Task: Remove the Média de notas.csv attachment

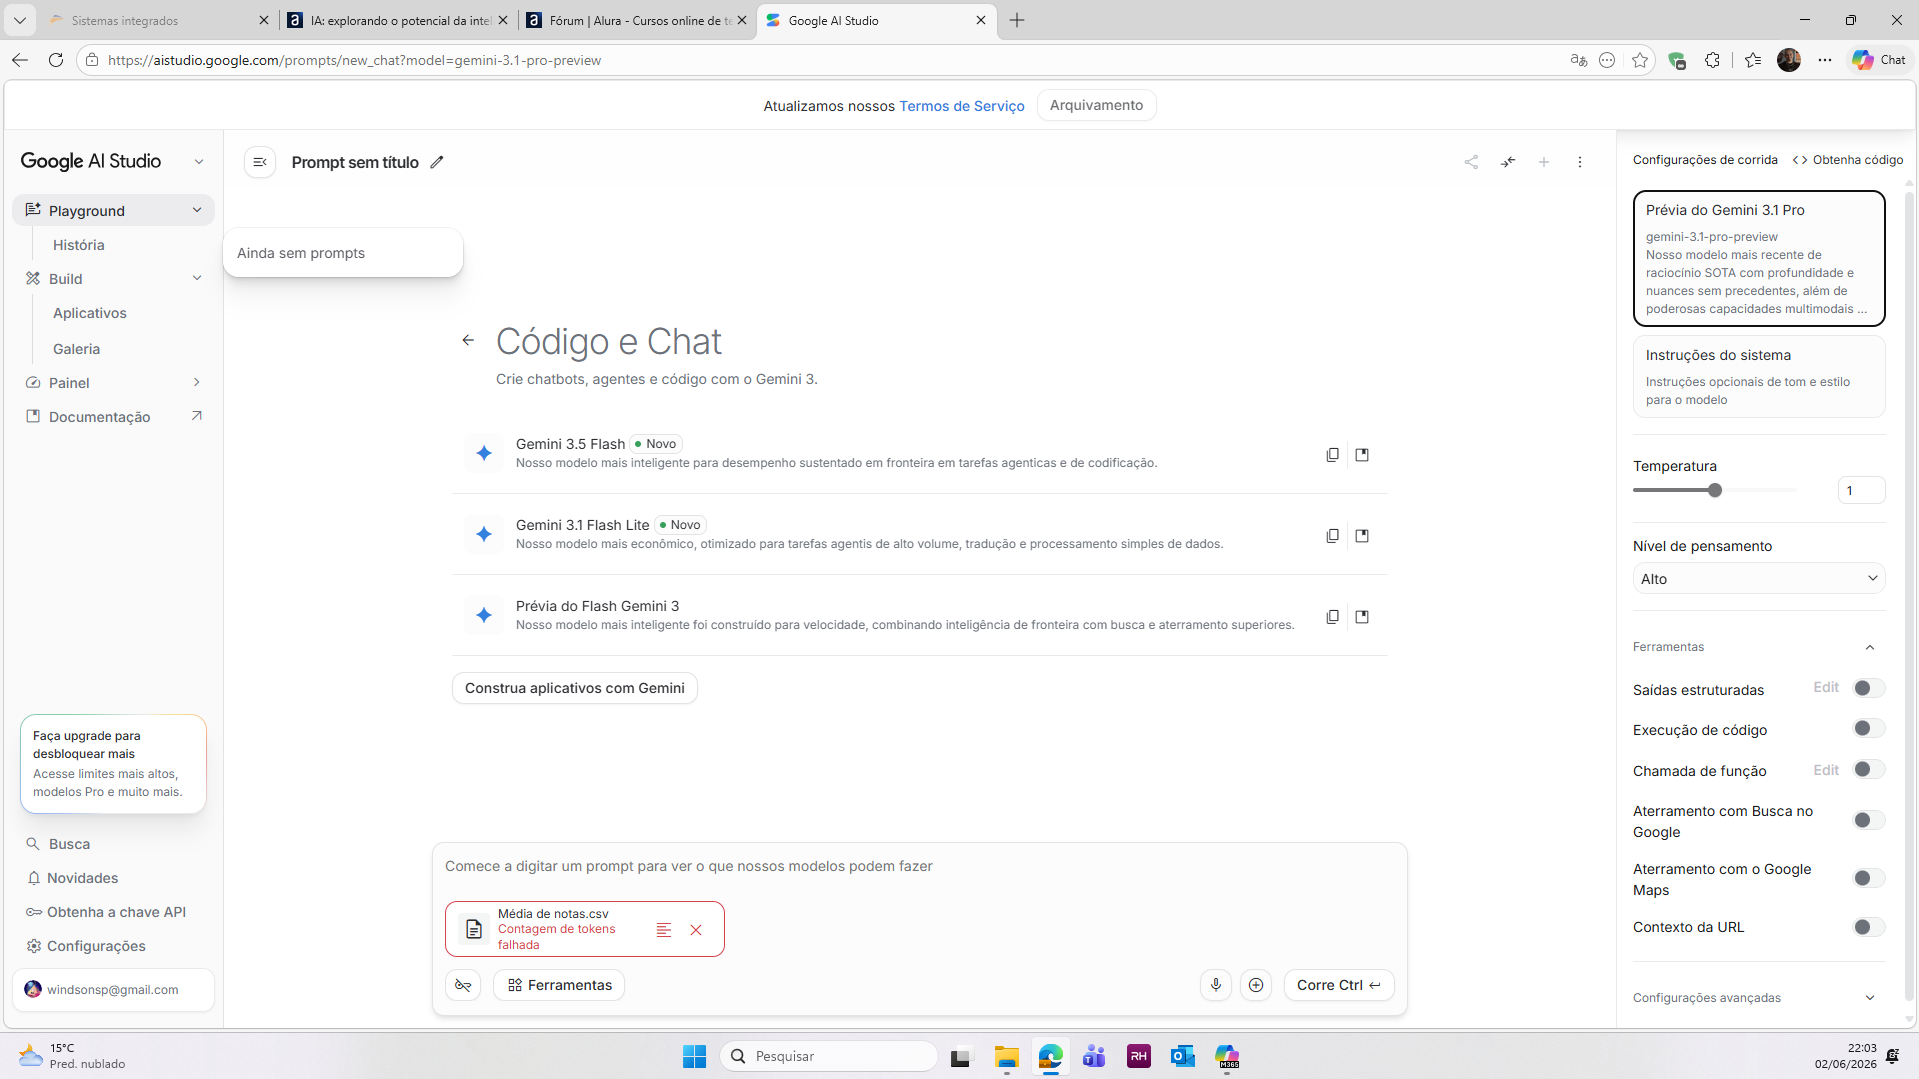Action: 696,930
